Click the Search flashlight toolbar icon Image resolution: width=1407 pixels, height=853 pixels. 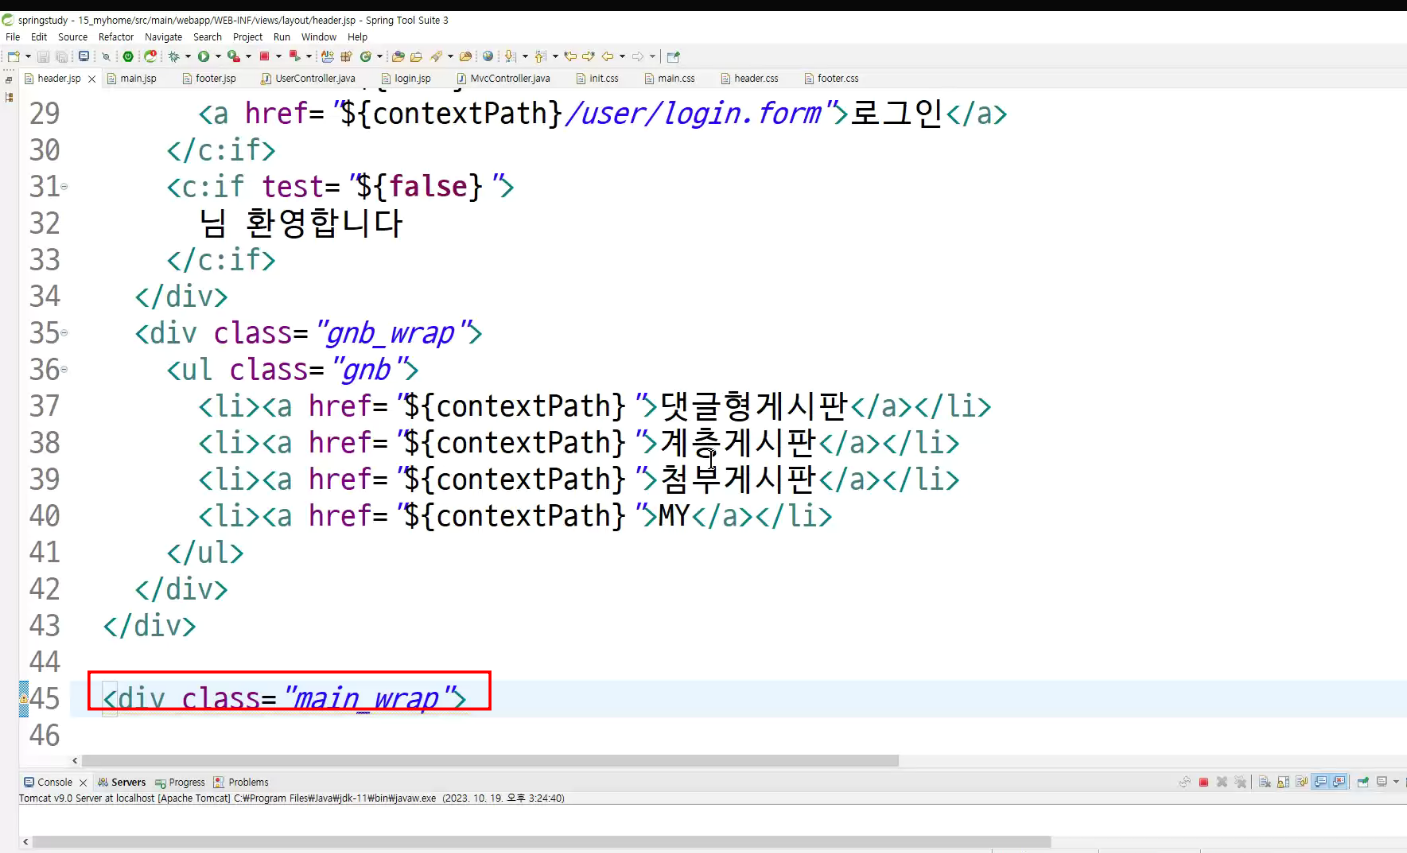(x=435, y=56)
